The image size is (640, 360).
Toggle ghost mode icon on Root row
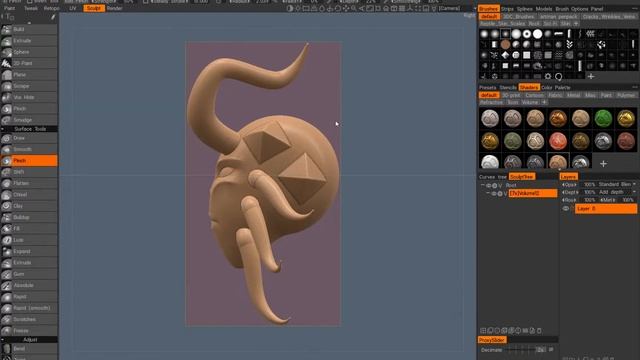pyautogui.click(x=494, y=185)
